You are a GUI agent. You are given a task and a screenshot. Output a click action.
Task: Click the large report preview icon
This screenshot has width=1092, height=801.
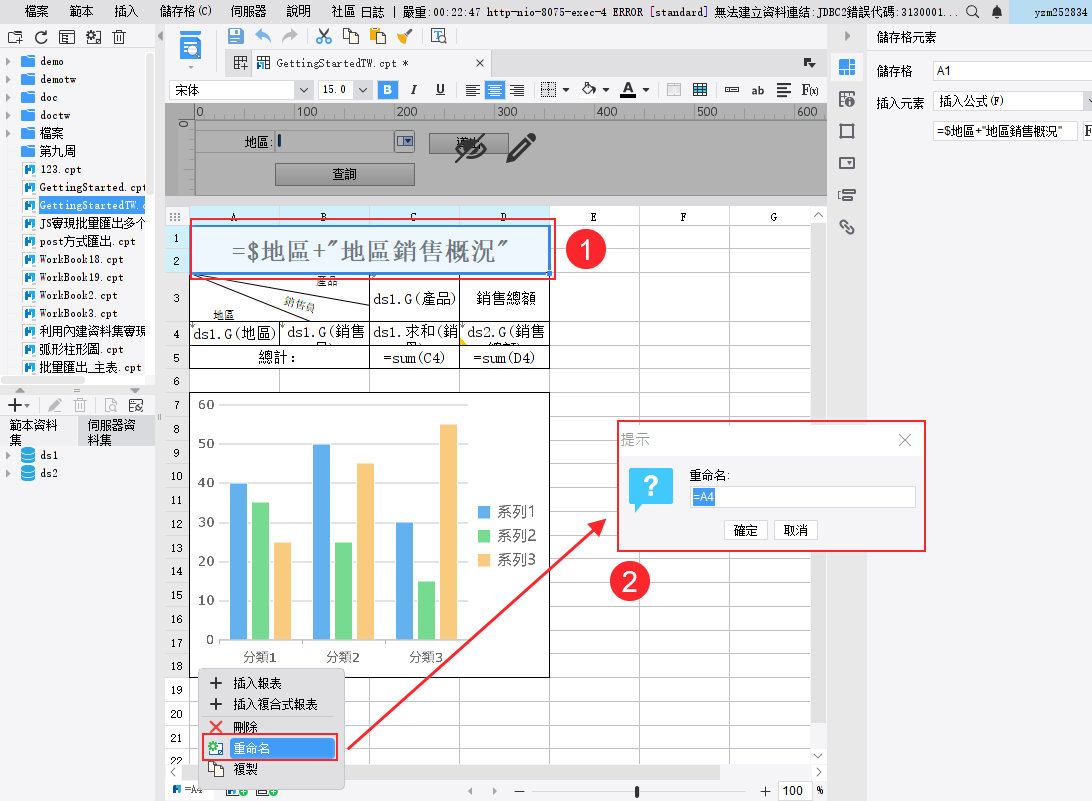190,46
